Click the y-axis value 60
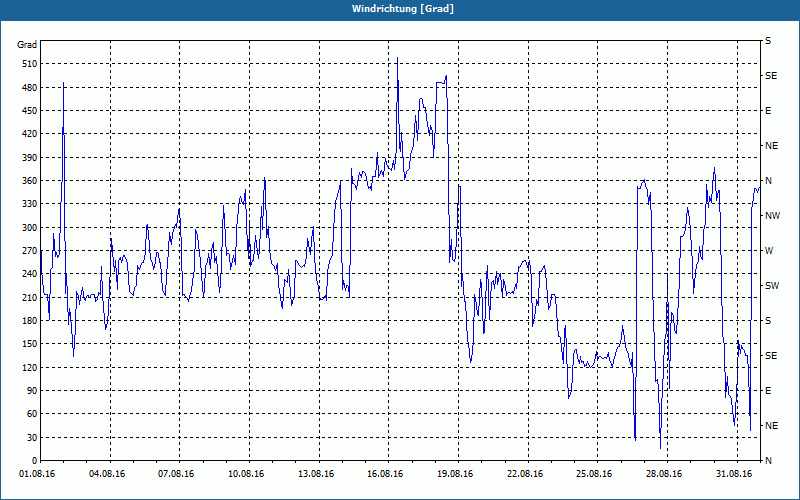Viewport: 800px width, 500px height. [32, 414]
